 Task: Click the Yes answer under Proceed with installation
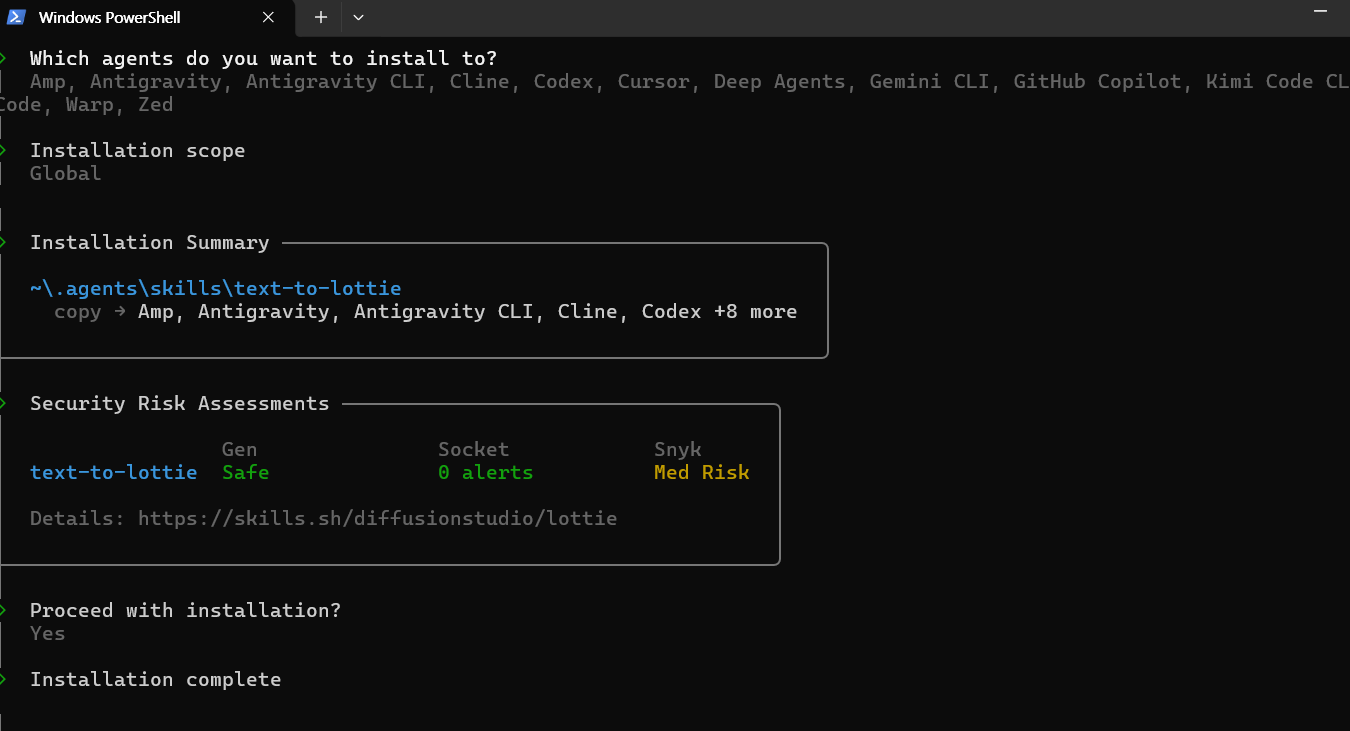click(x=47, y=634)
